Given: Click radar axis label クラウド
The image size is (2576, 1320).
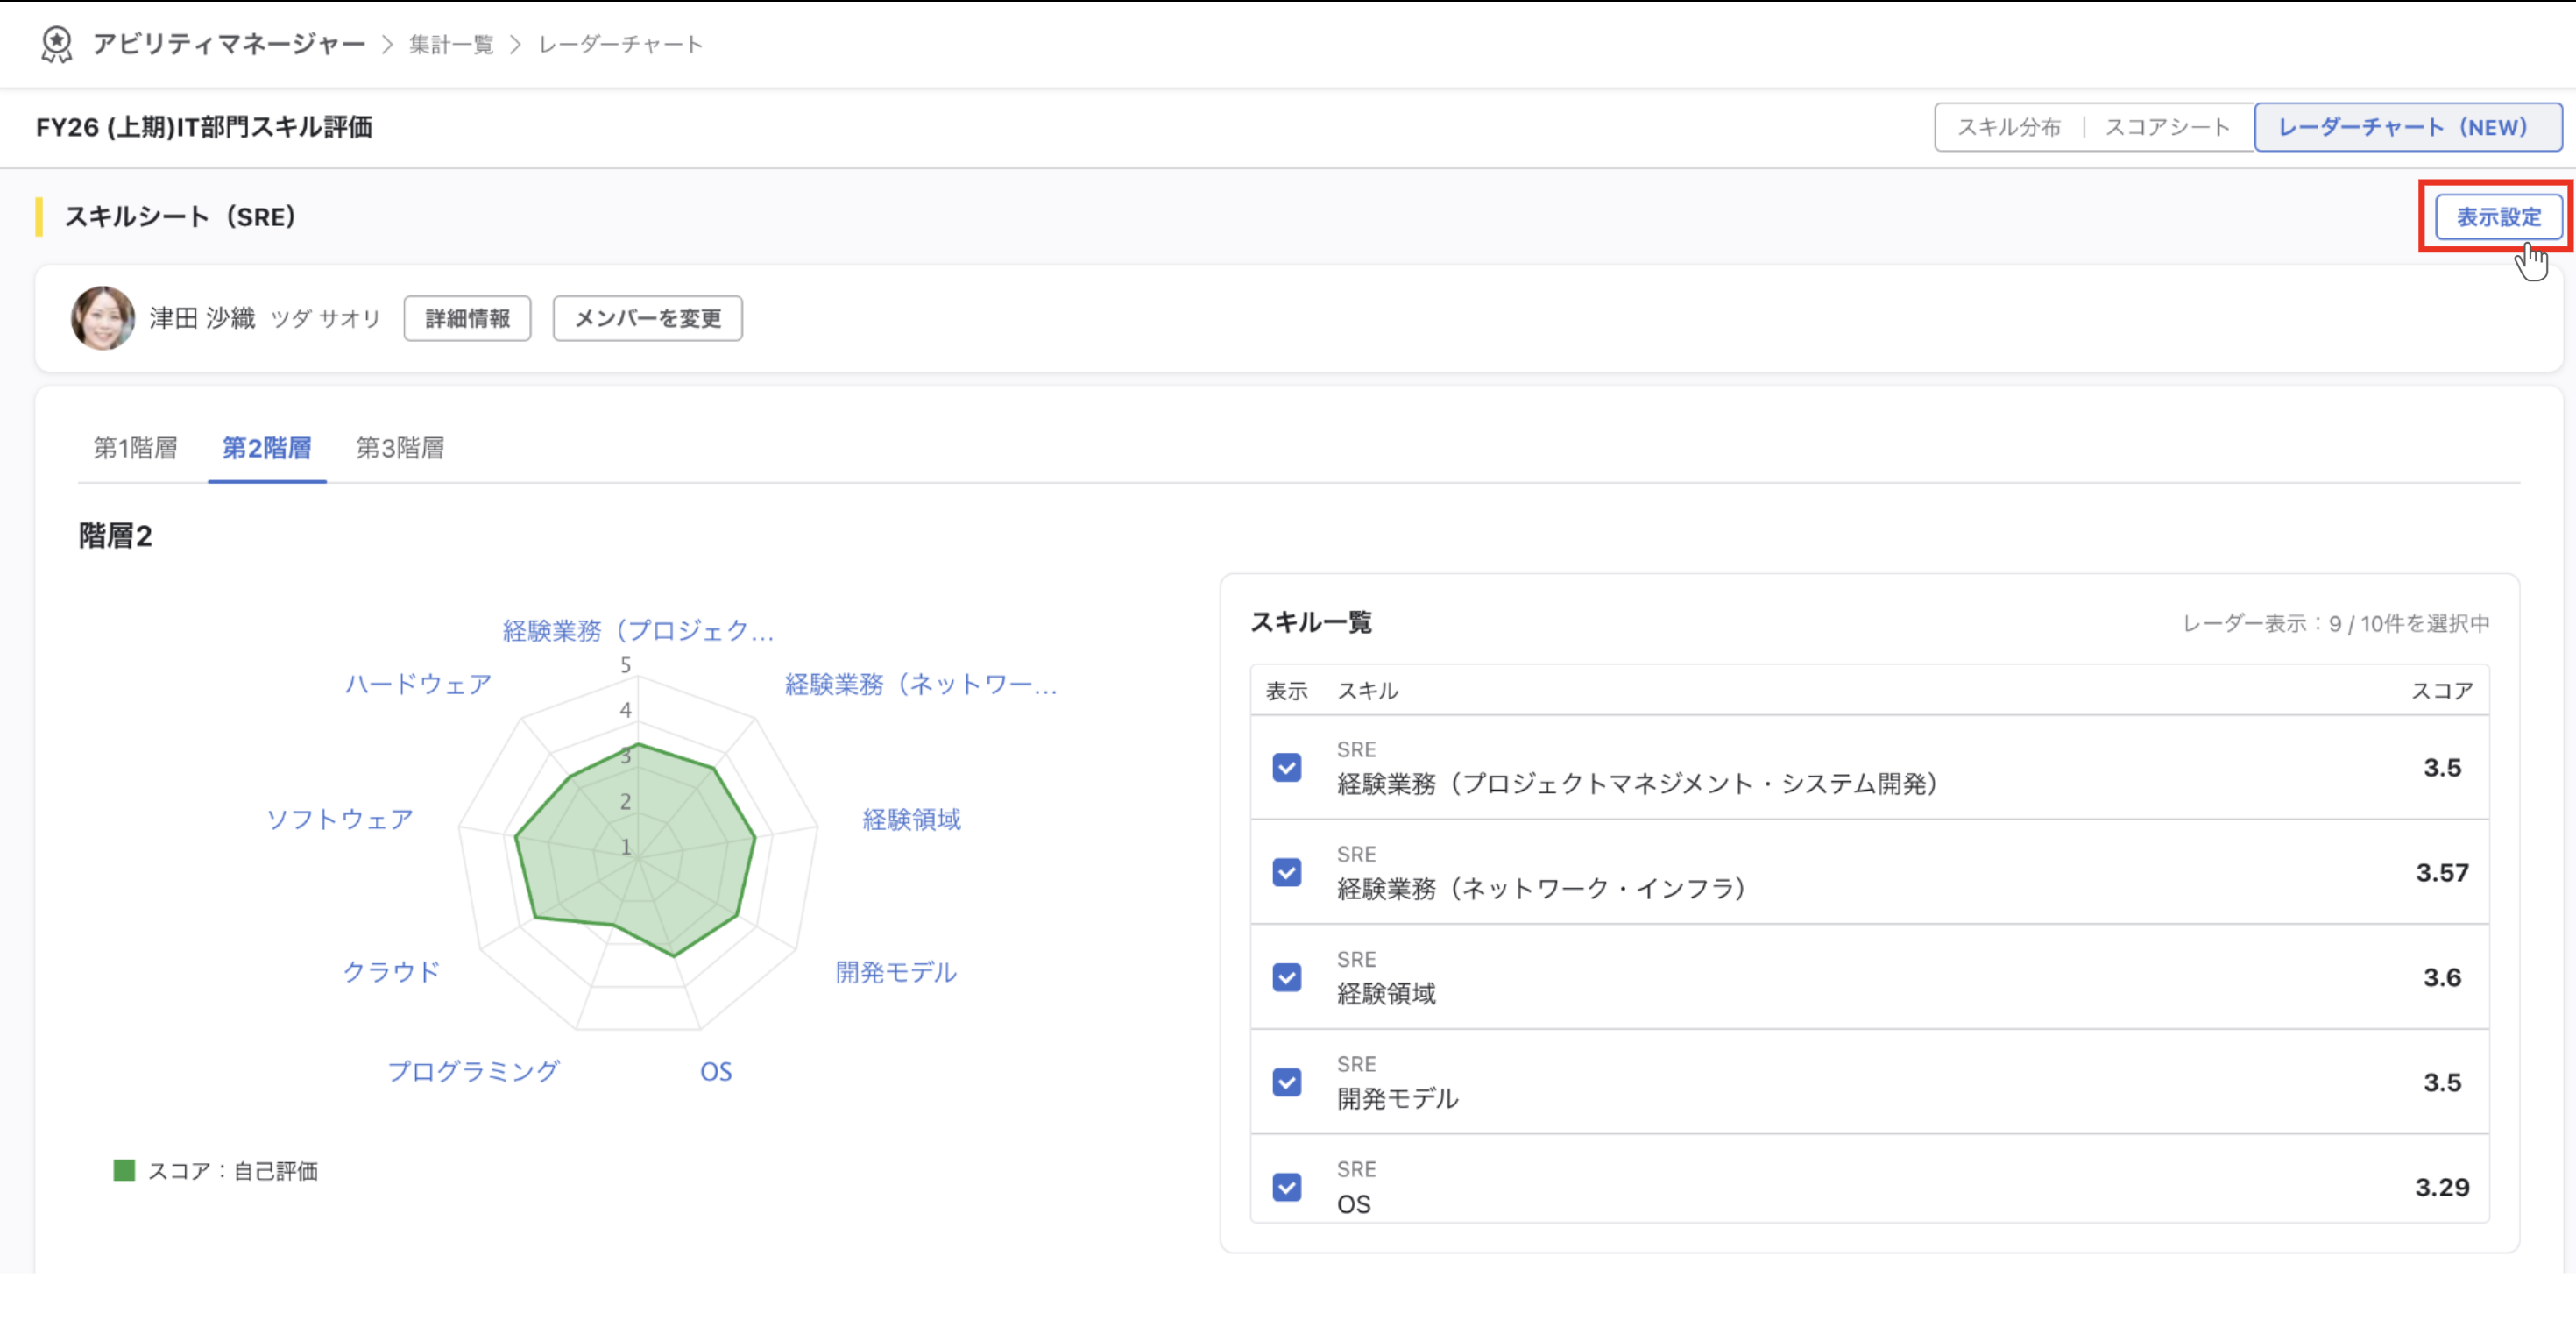Looking at the screenshot, I should 391,972.
